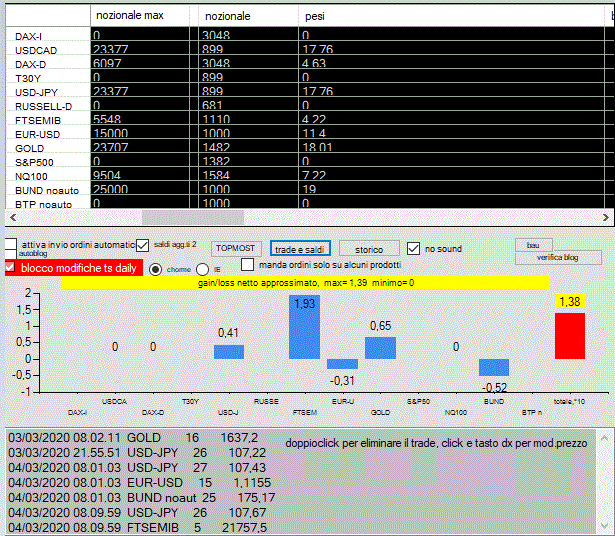Select trade 03/03/2020 08.02.11 GOLD
615x536 pixels.
[133, 438]
